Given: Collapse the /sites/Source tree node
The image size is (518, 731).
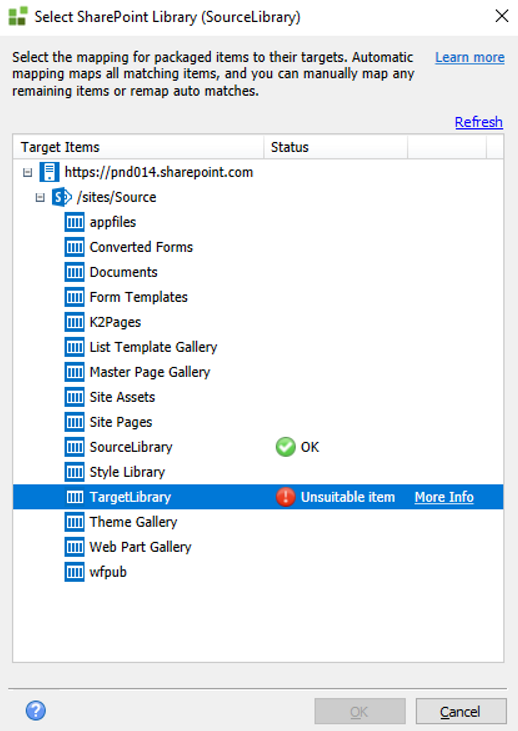Looking at the screenshot, I should [40, 198].
